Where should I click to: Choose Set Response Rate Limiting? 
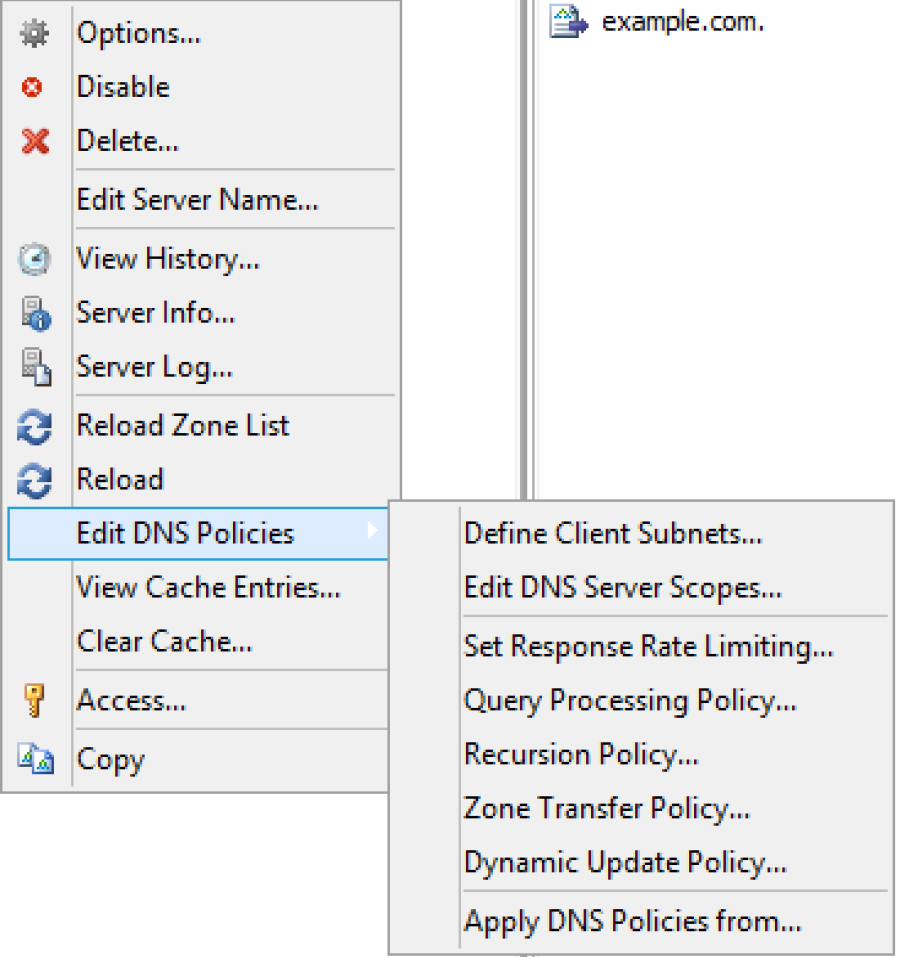648,647
